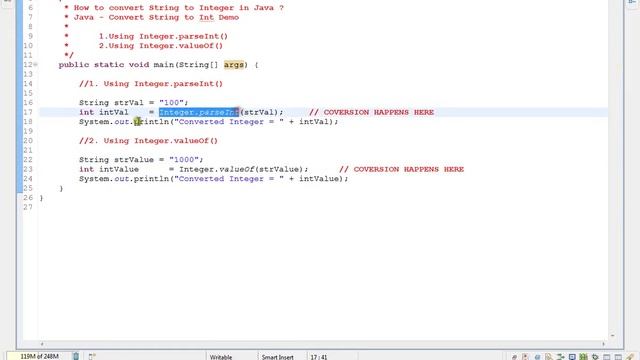Click vertical scrollbar down arrow
The height and width of the screenshot is (360, 640).
coord(613,336)
